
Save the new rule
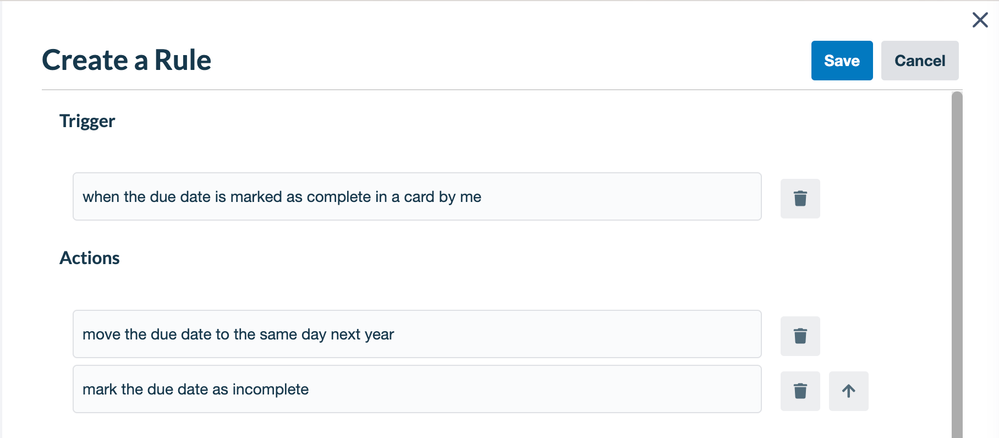pos(842,61)
